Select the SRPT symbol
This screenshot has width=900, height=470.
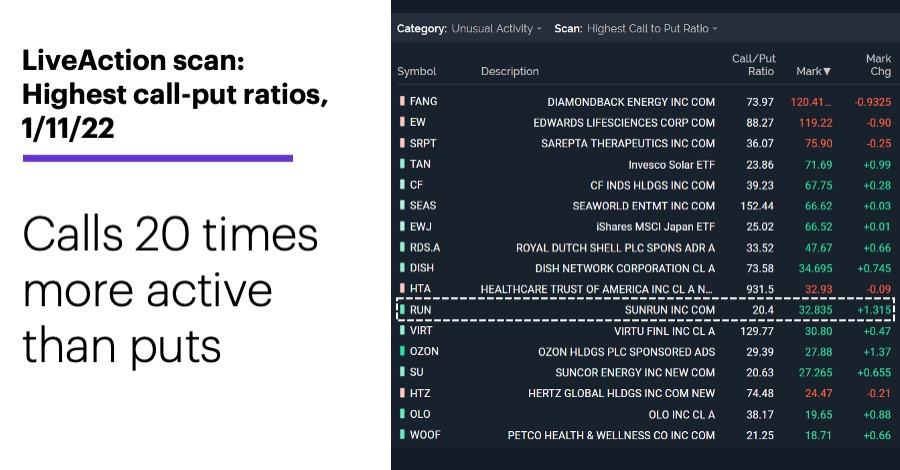[x=423, y=143]
